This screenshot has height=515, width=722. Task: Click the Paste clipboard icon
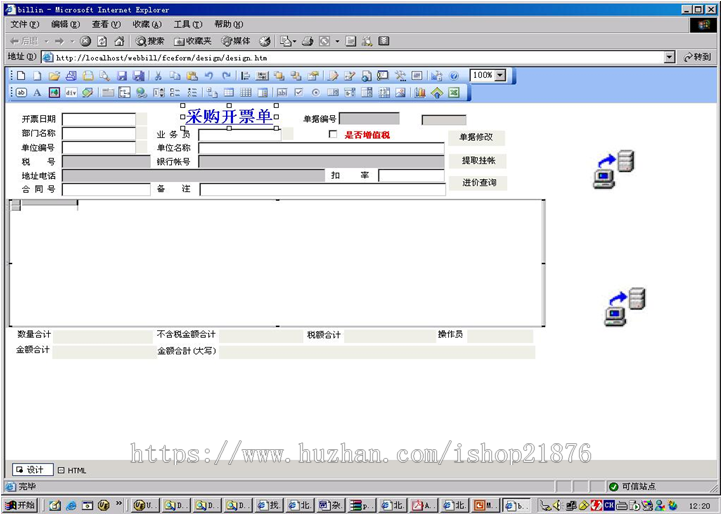[192, 76]
